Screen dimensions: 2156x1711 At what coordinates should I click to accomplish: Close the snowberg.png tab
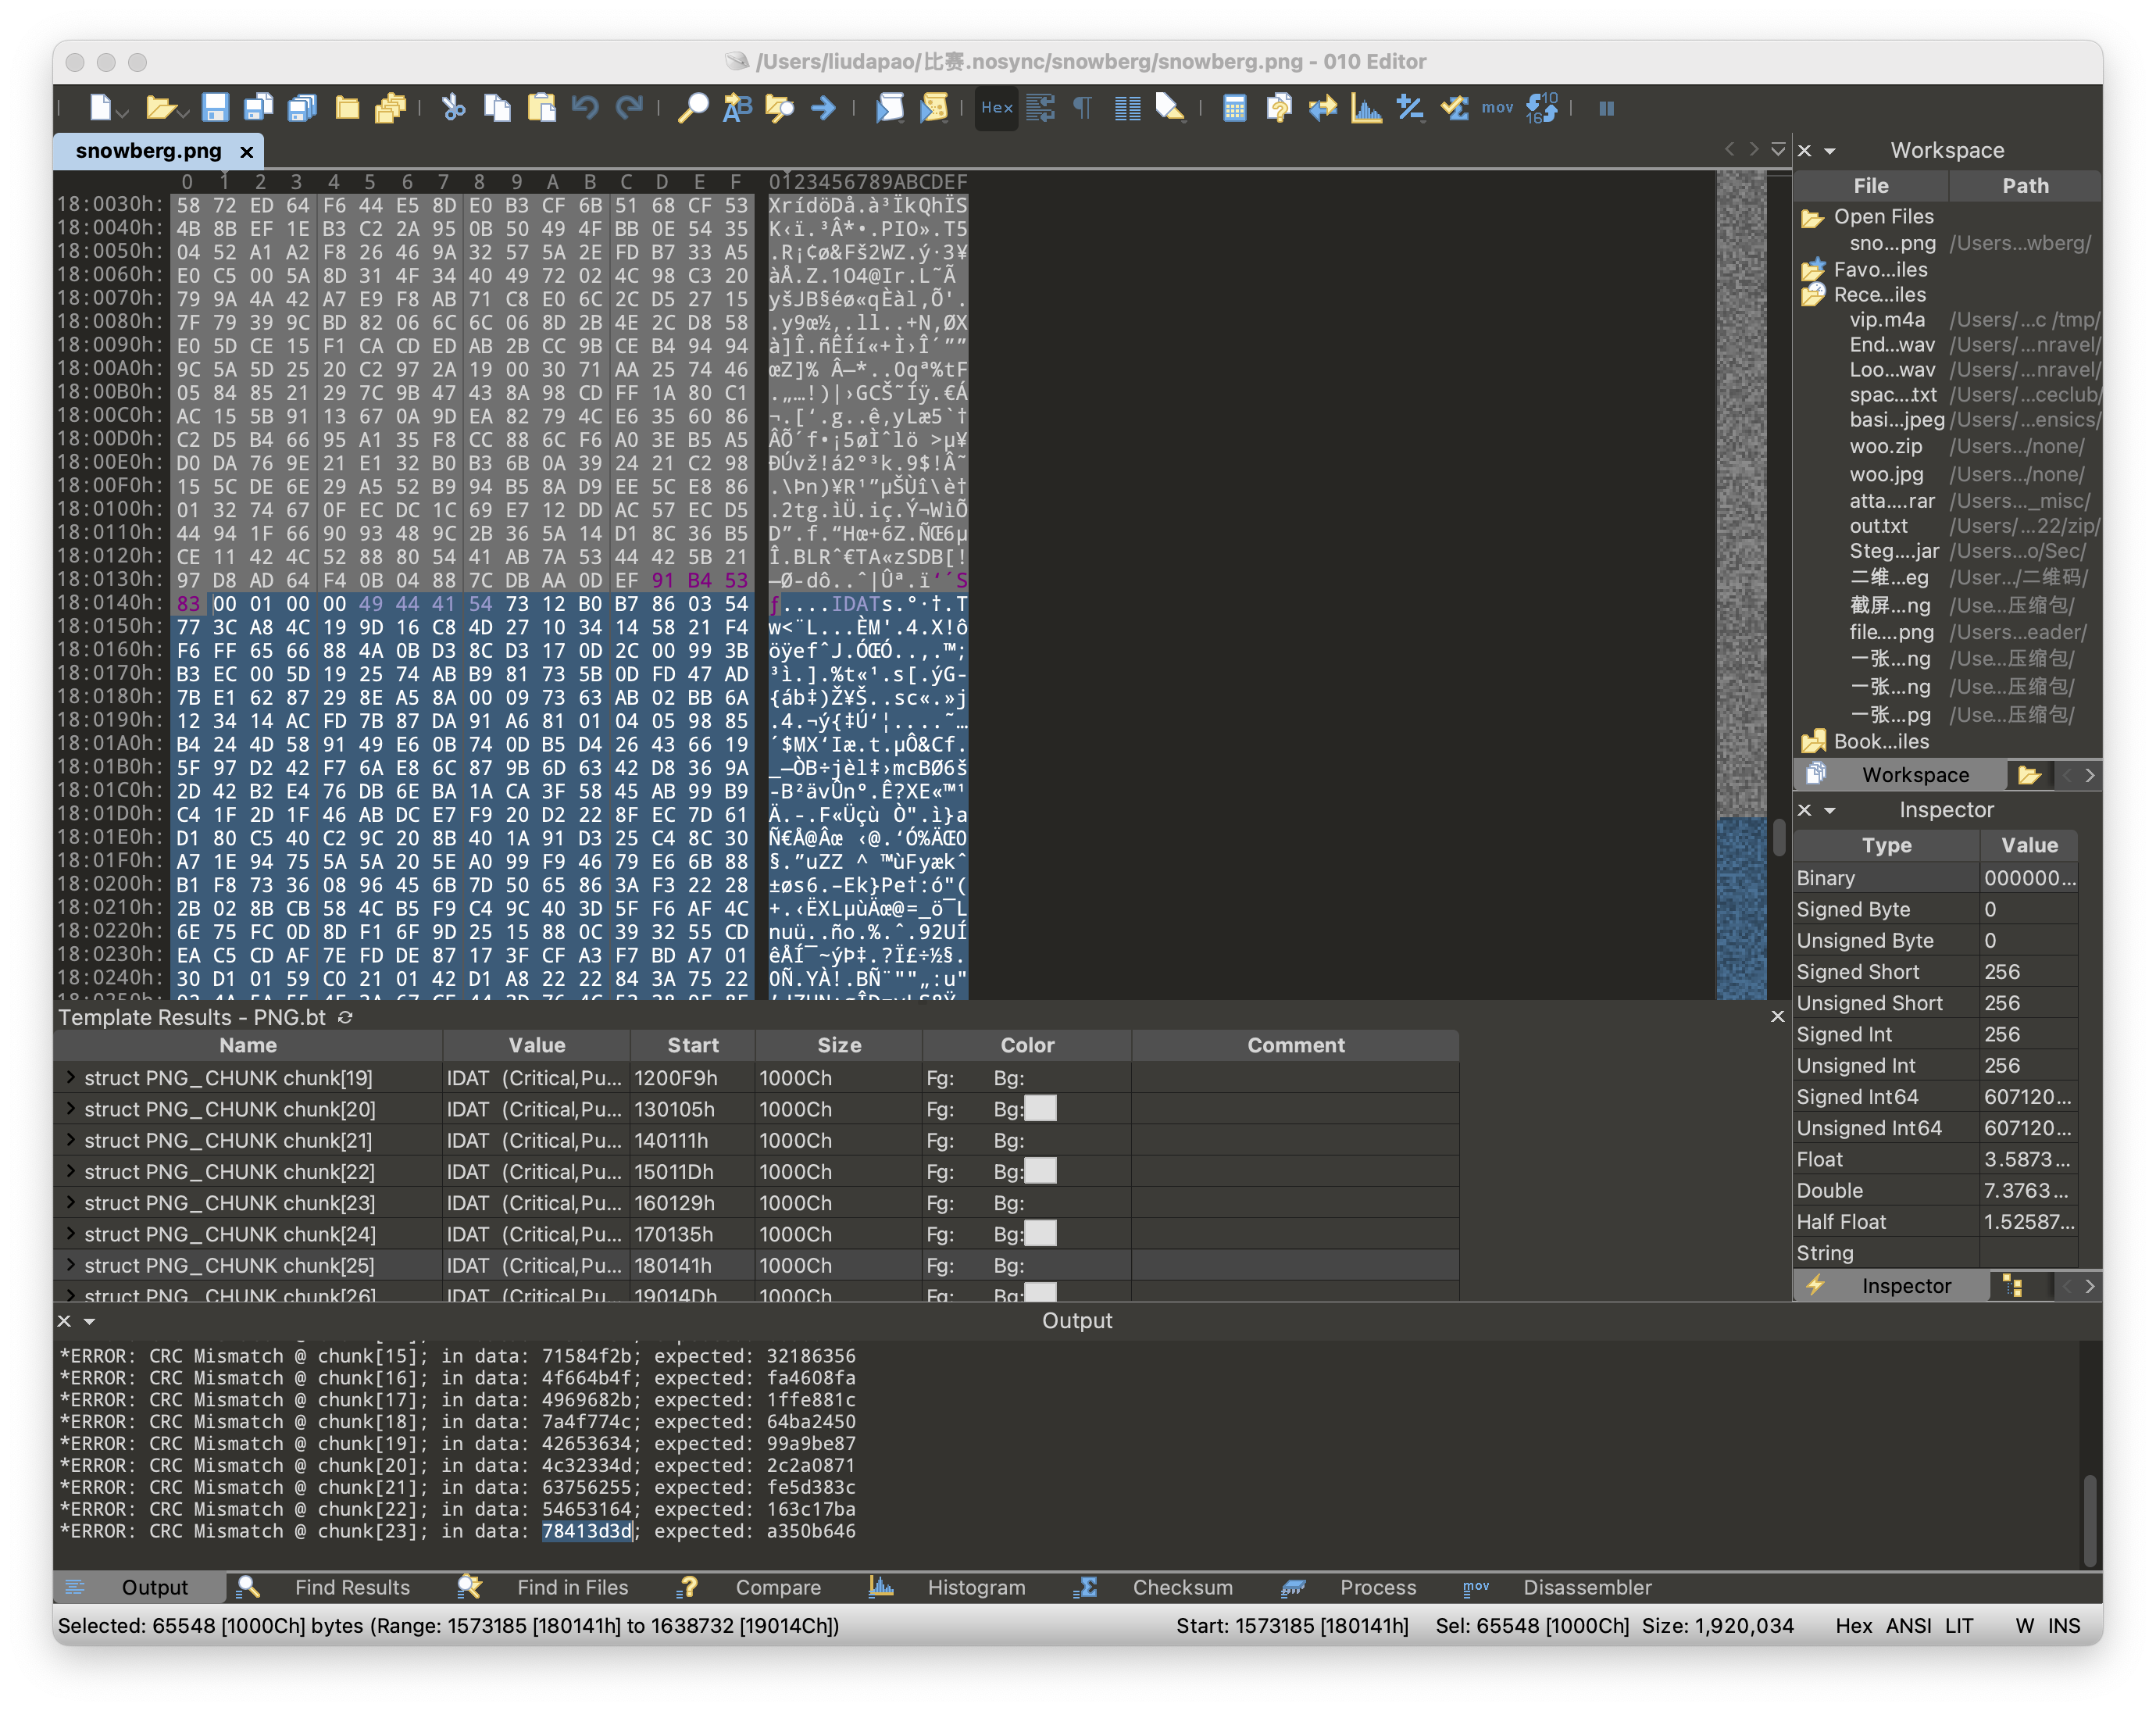point(246,151)
